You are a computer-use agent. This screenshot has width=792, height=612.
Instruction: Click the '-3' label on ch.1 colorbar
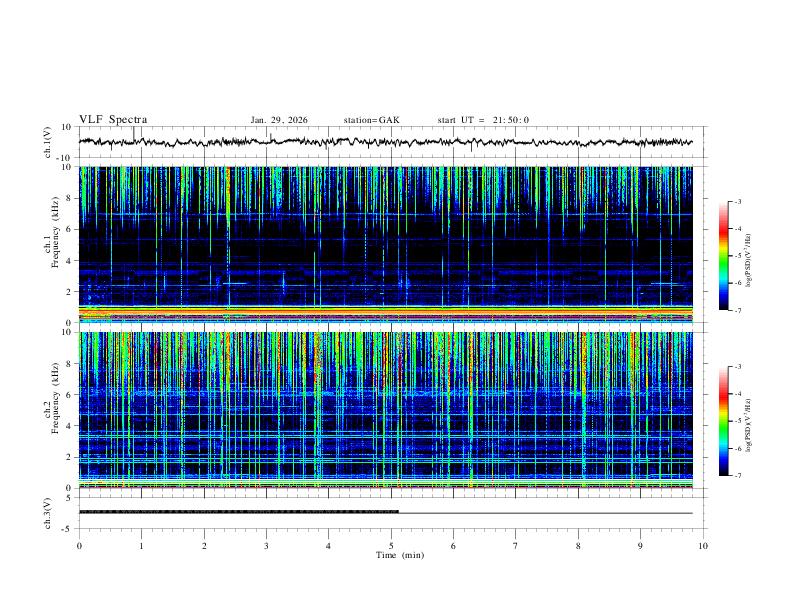click(x=737, y=202)
